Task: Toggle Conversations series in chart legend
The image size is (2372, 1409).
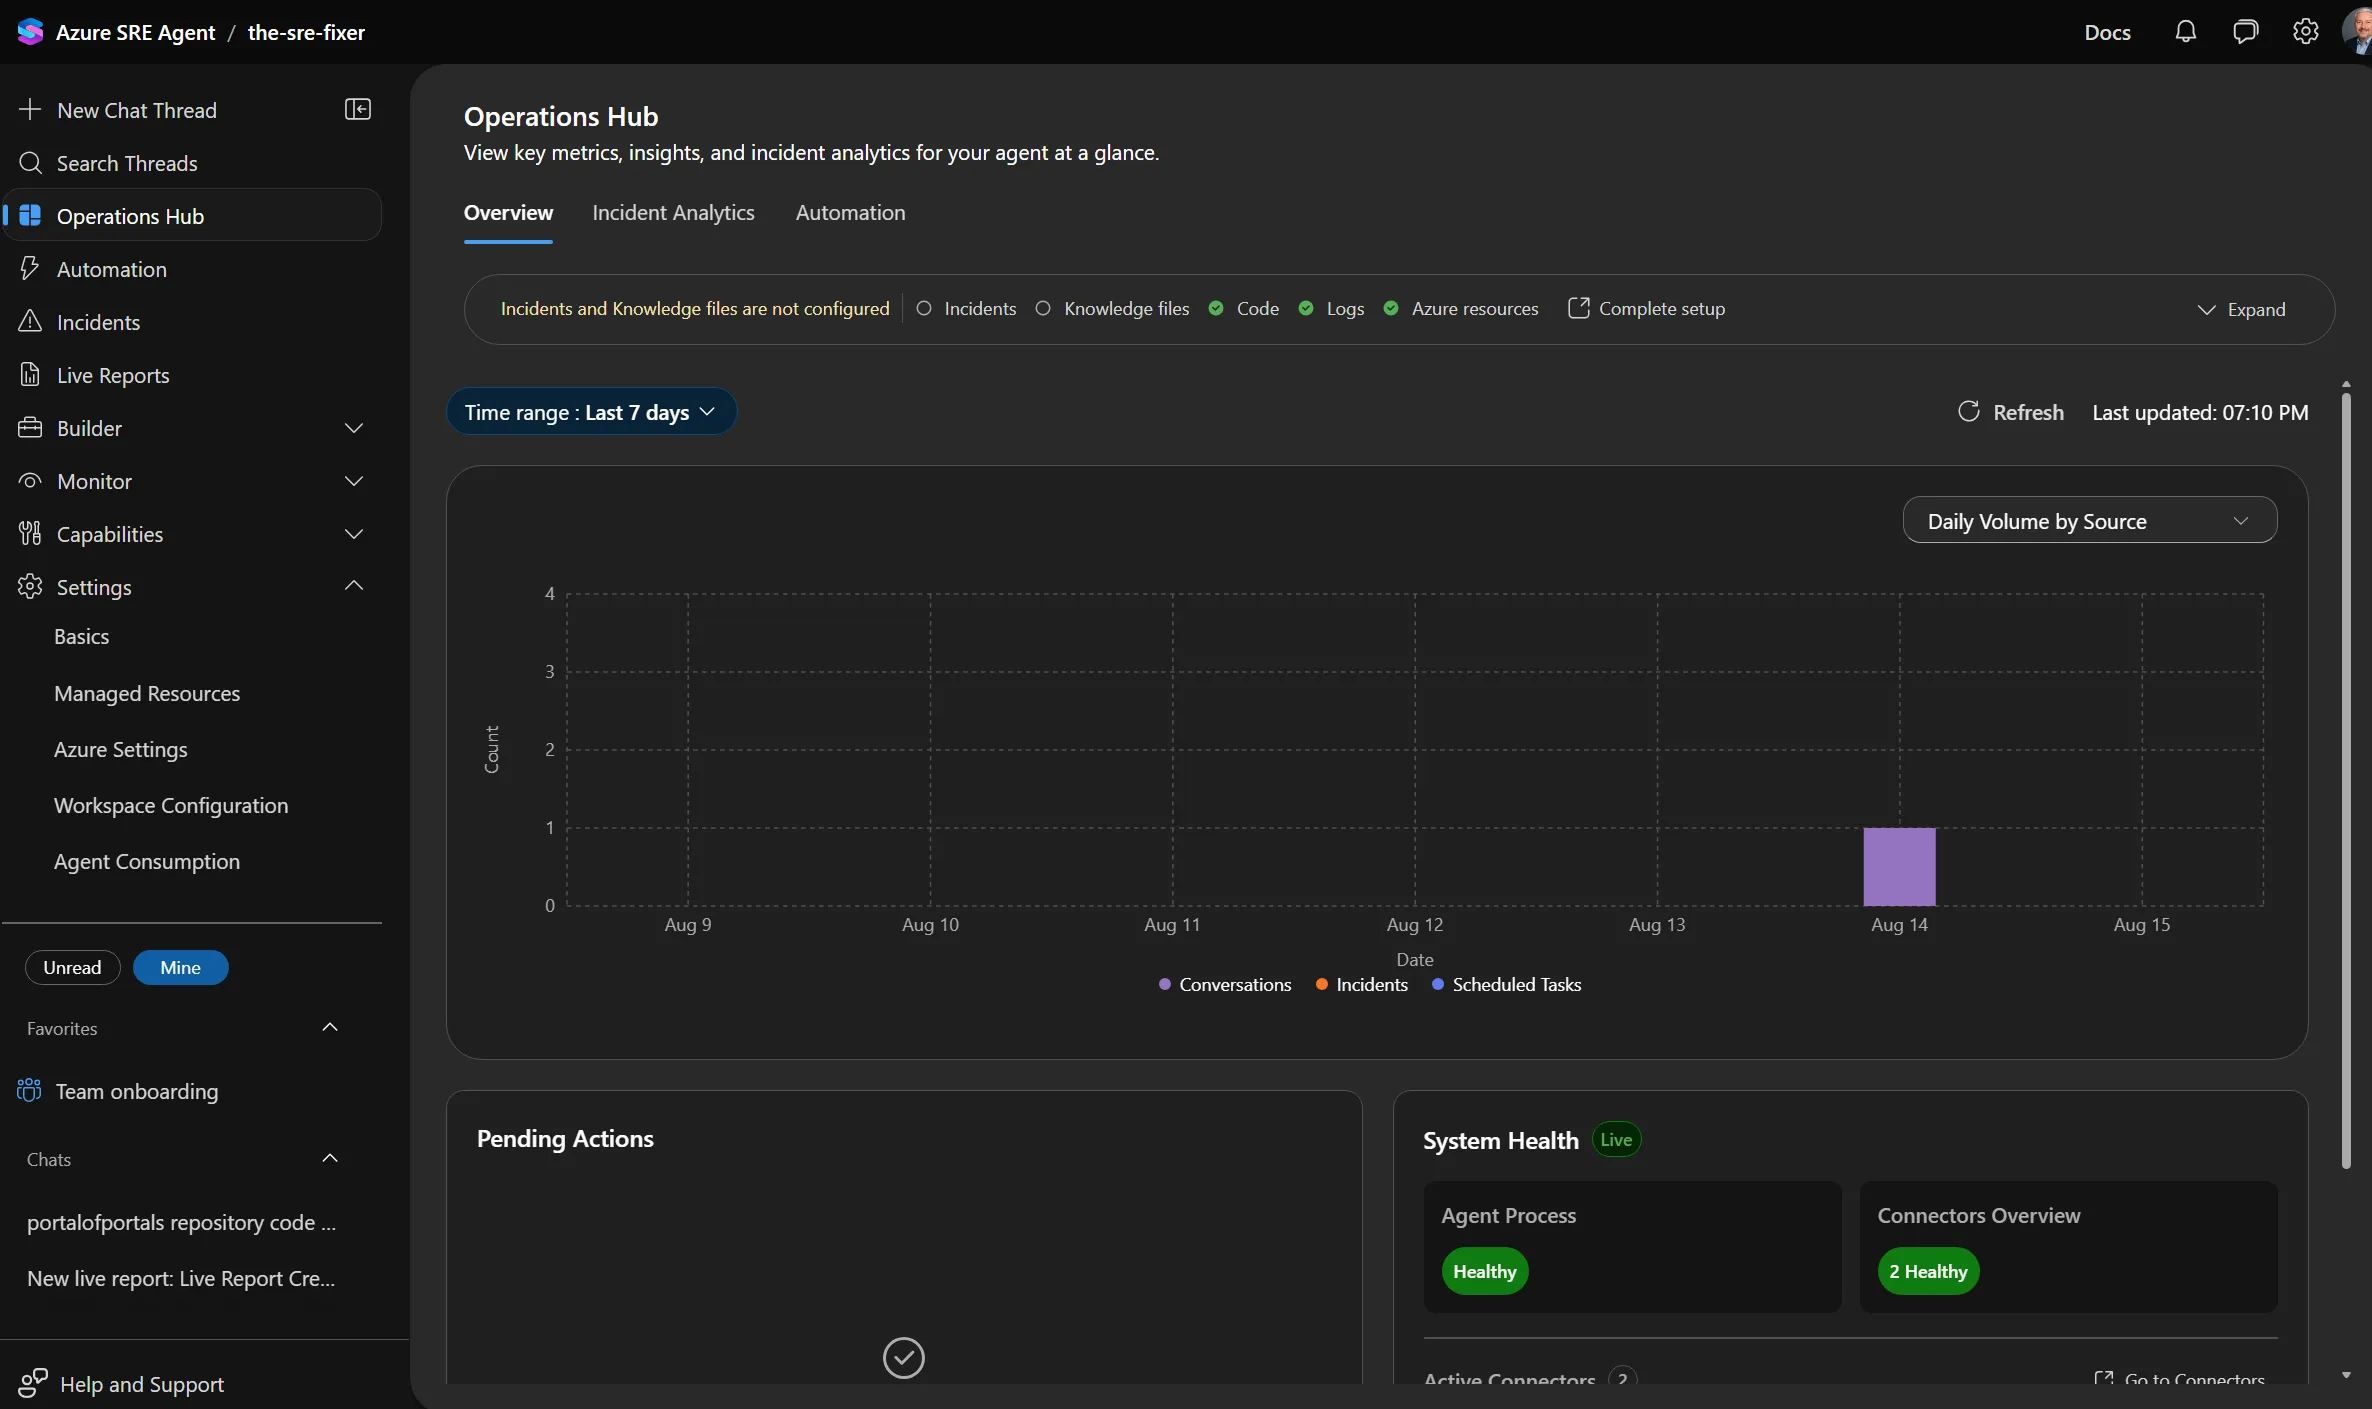Action: pos(1225,984)
